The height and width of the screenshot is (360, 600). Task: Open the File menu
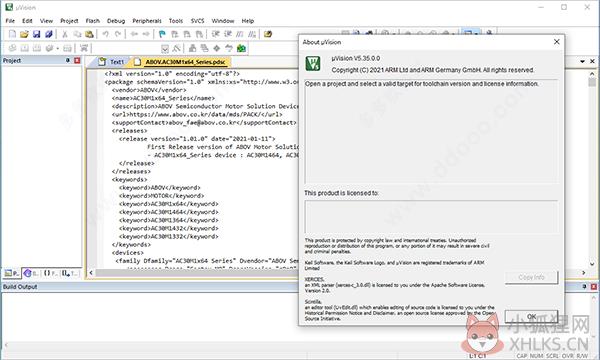tap(10, 21)
